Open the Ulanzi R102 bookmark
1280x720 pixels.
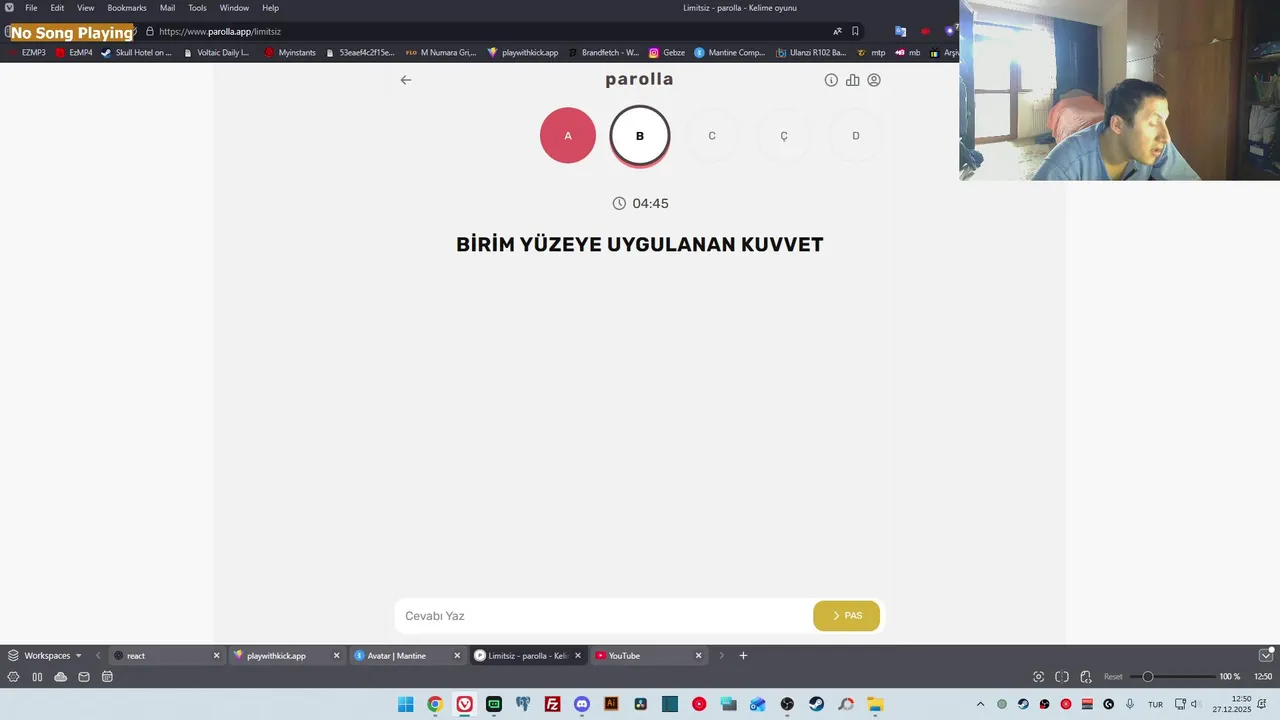[811, 53]
